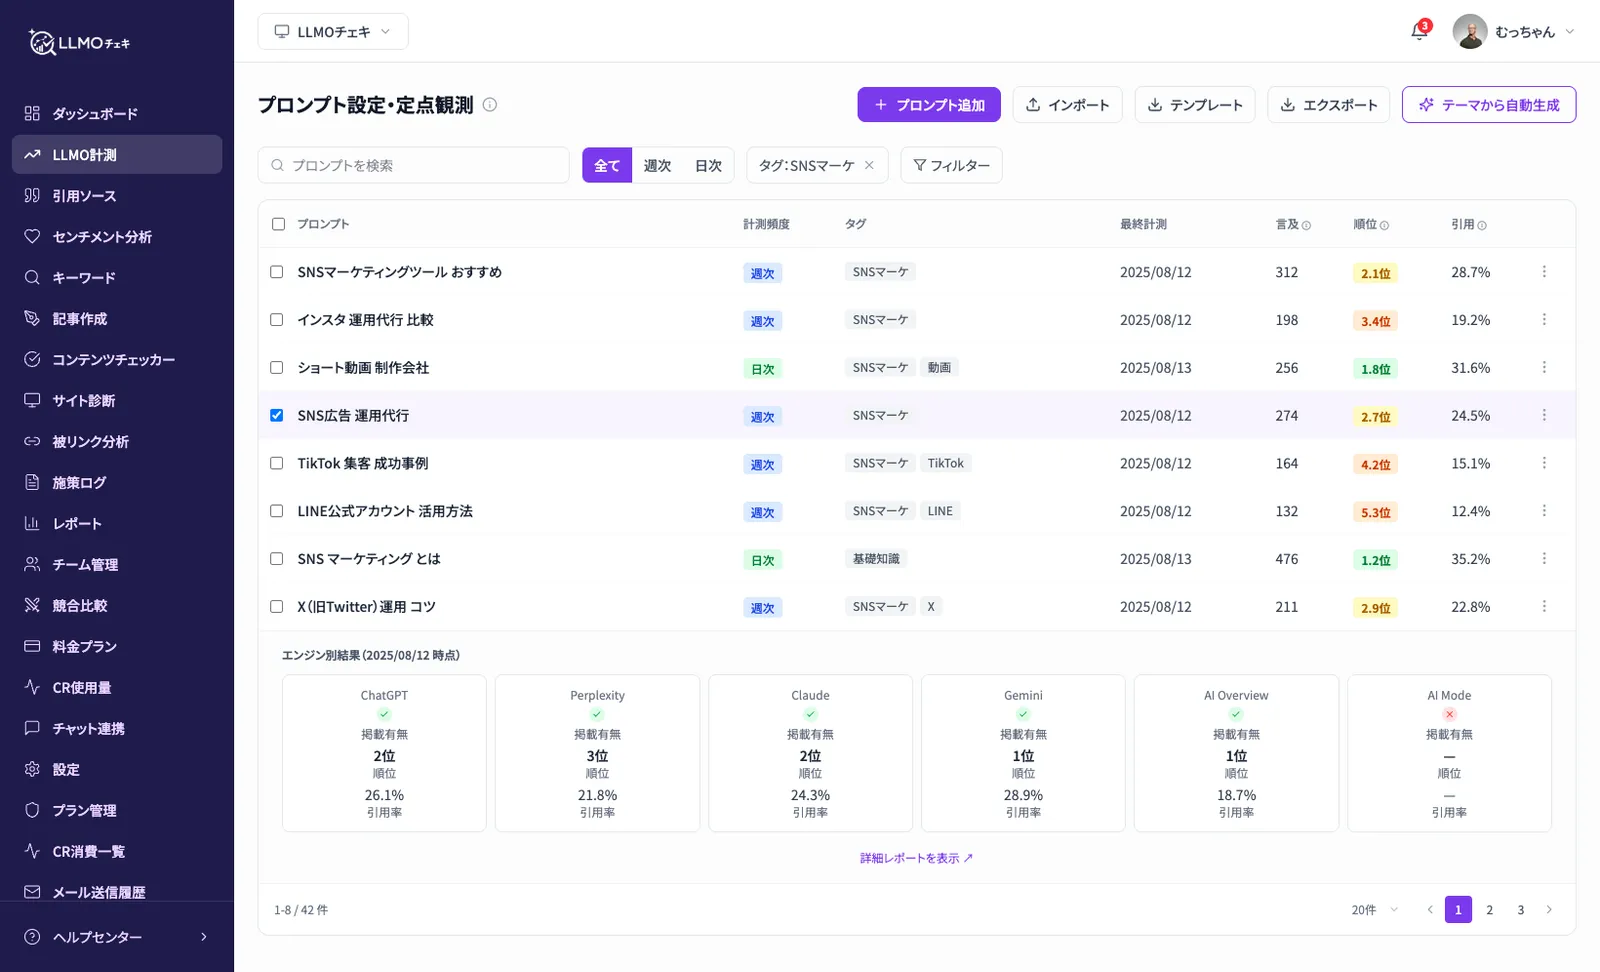Image resolution: width=1600 pixels, height=972 pixels.
Task: Click the テンプレート button
Action: [x=1195, y=105]
